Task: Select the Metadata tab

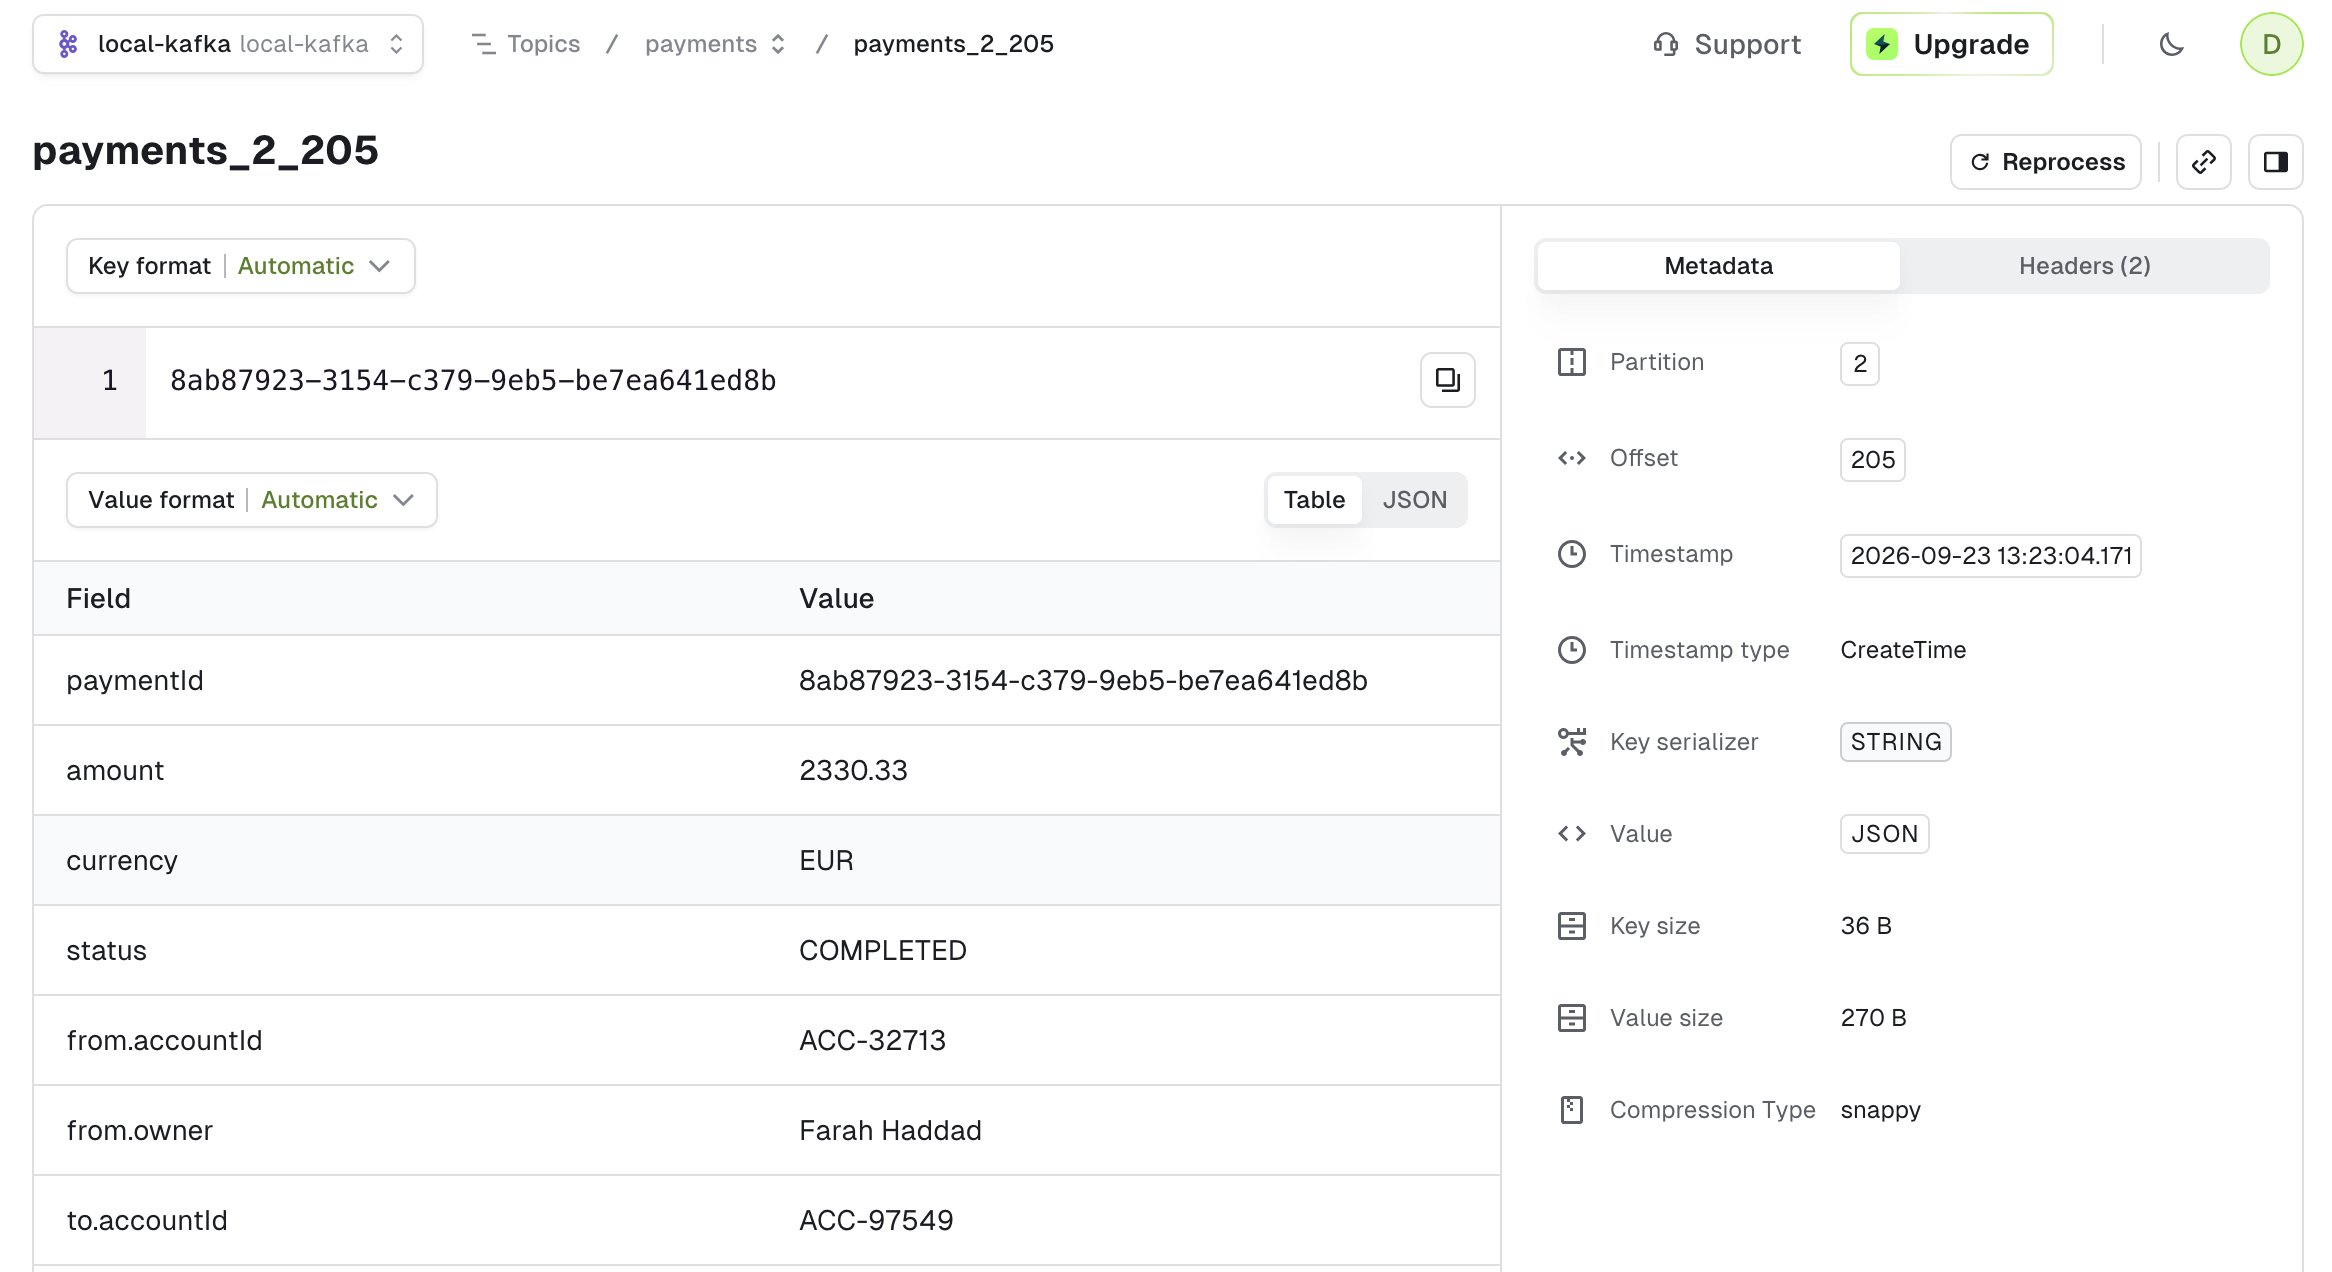Action: coord(1718,266)
